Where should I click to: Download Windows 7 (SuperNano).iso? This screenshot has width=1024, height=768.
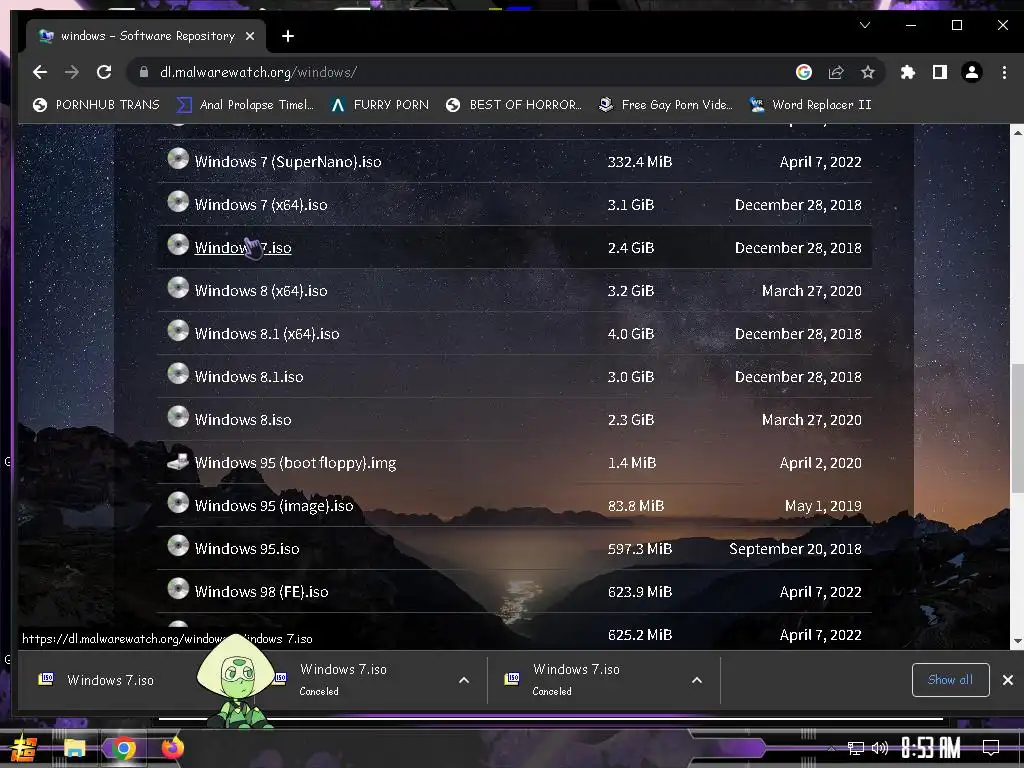pos(288,161)
